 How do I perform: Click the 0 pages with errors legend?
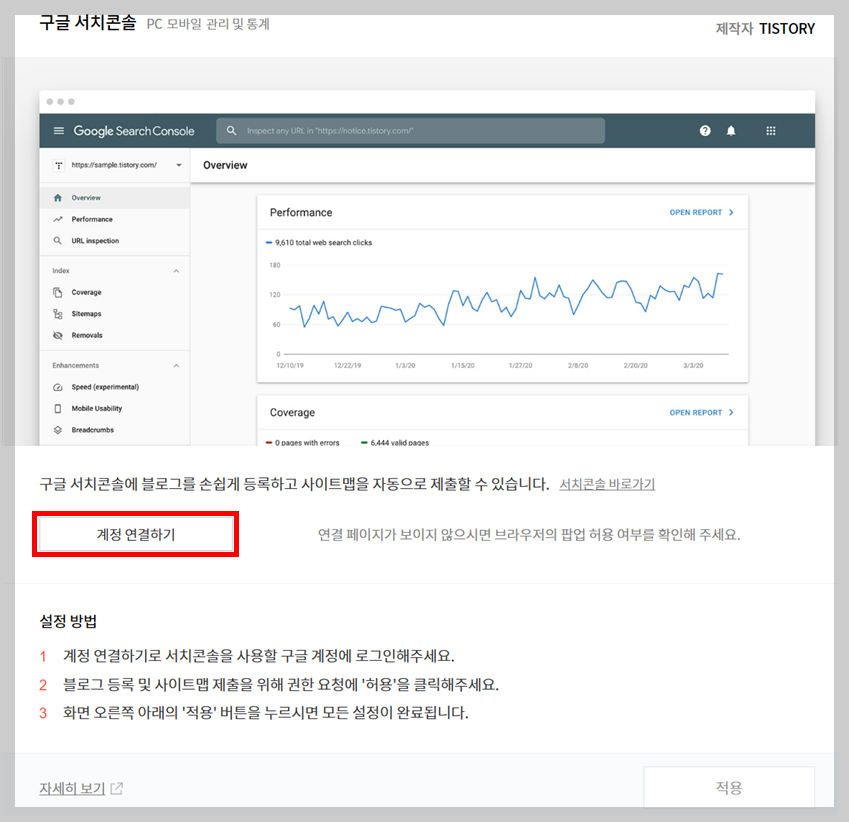pos(303,442)
